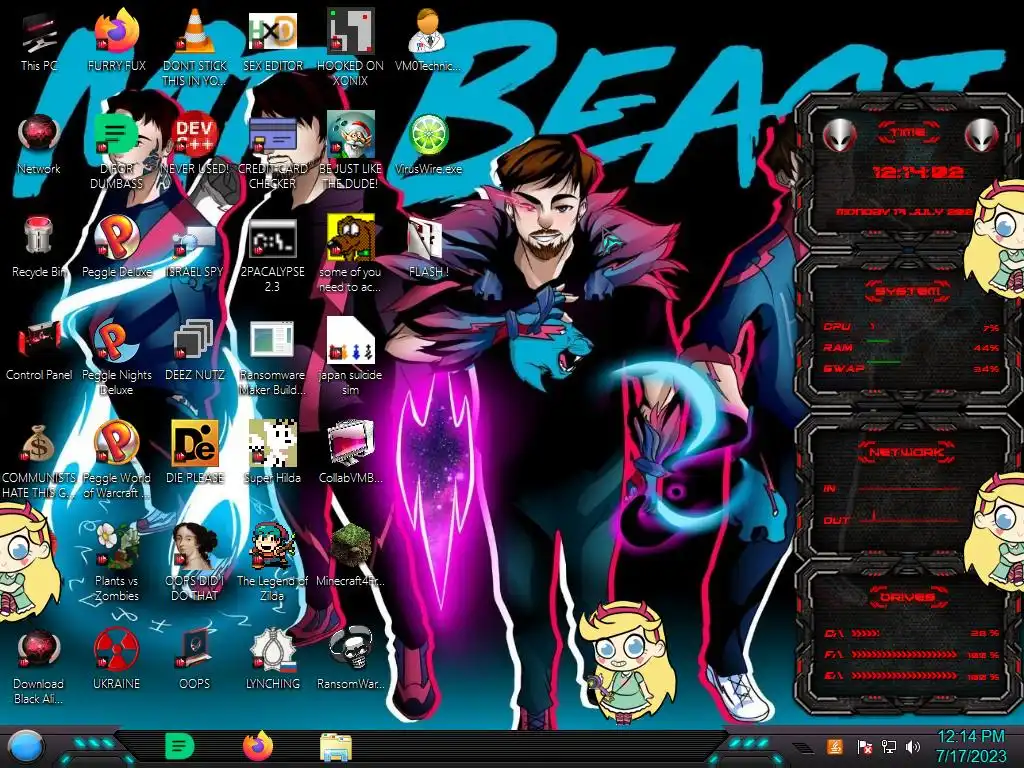
Task: Open the COMMUNISTS HATE THIS money bag icon
Action: pyautogui.click(x=39, y=443)
